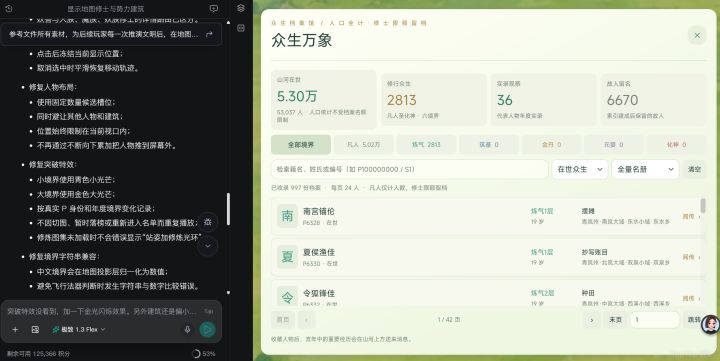720x361 pixels.
Task: Click the pinned prompt 参考文件所有素材 banner
Action: tap(111, 34)
